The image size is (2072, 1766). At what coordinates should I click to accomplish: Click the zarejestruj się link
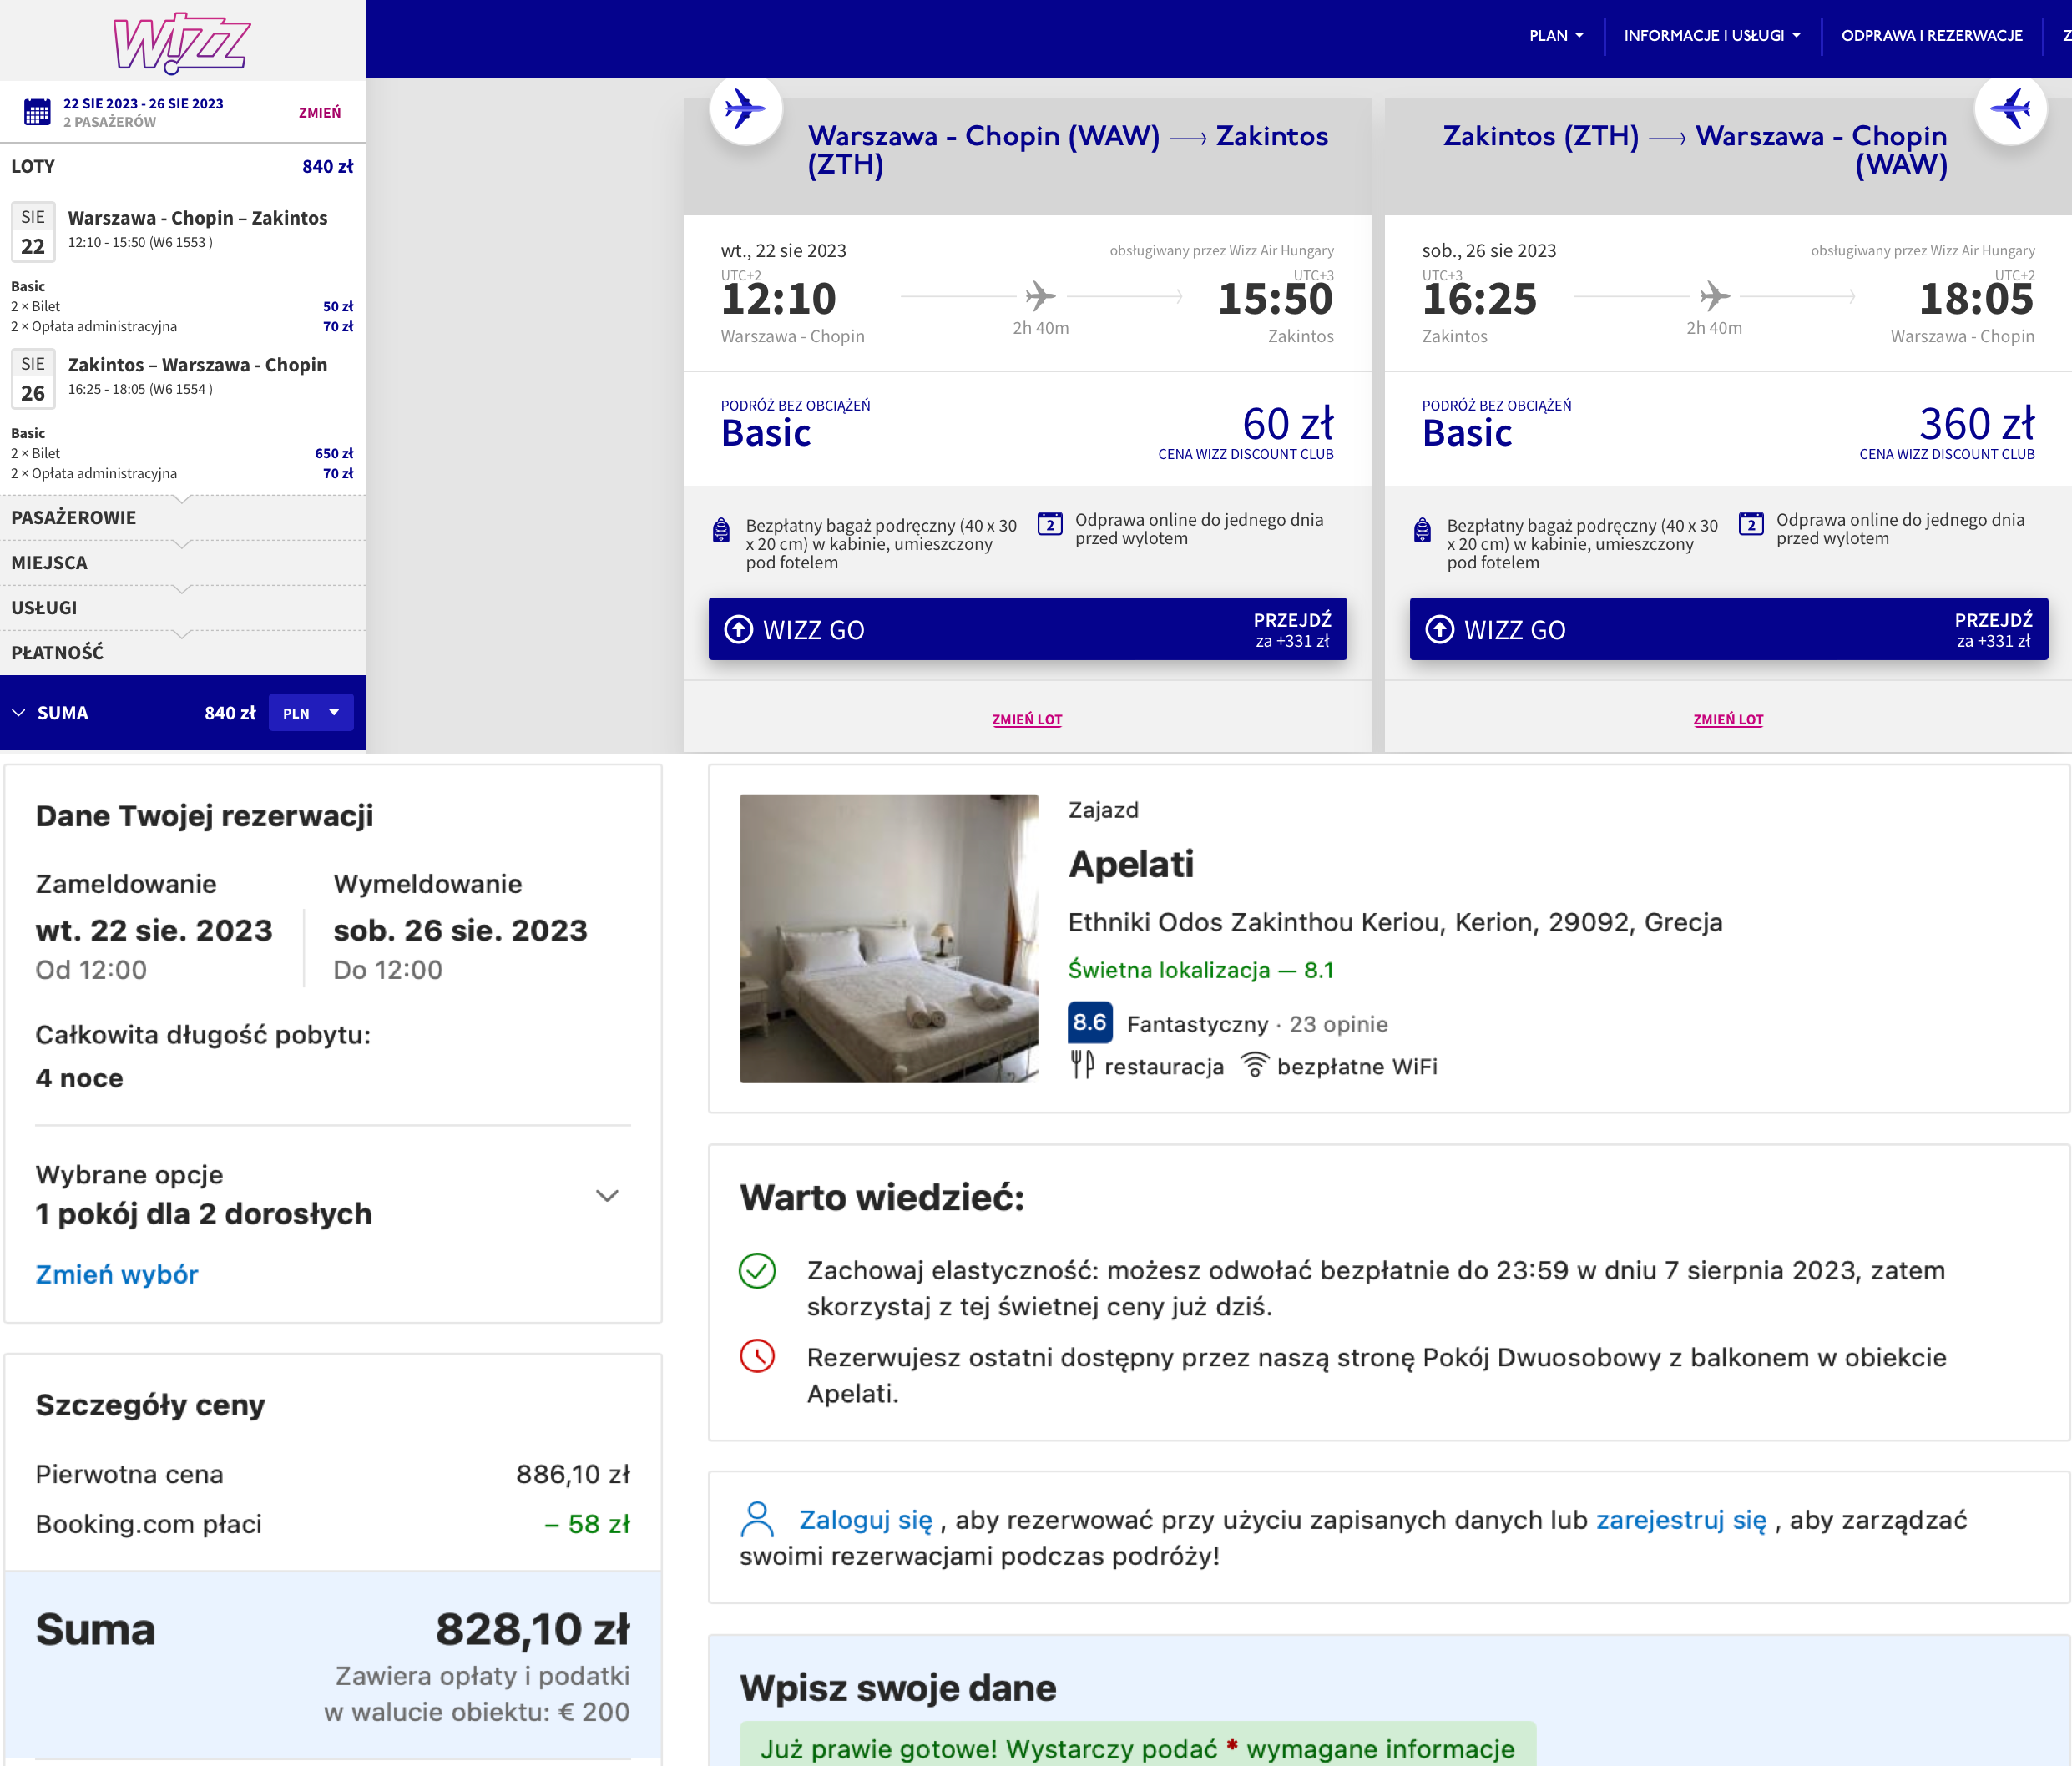tap(1681, 1519)
